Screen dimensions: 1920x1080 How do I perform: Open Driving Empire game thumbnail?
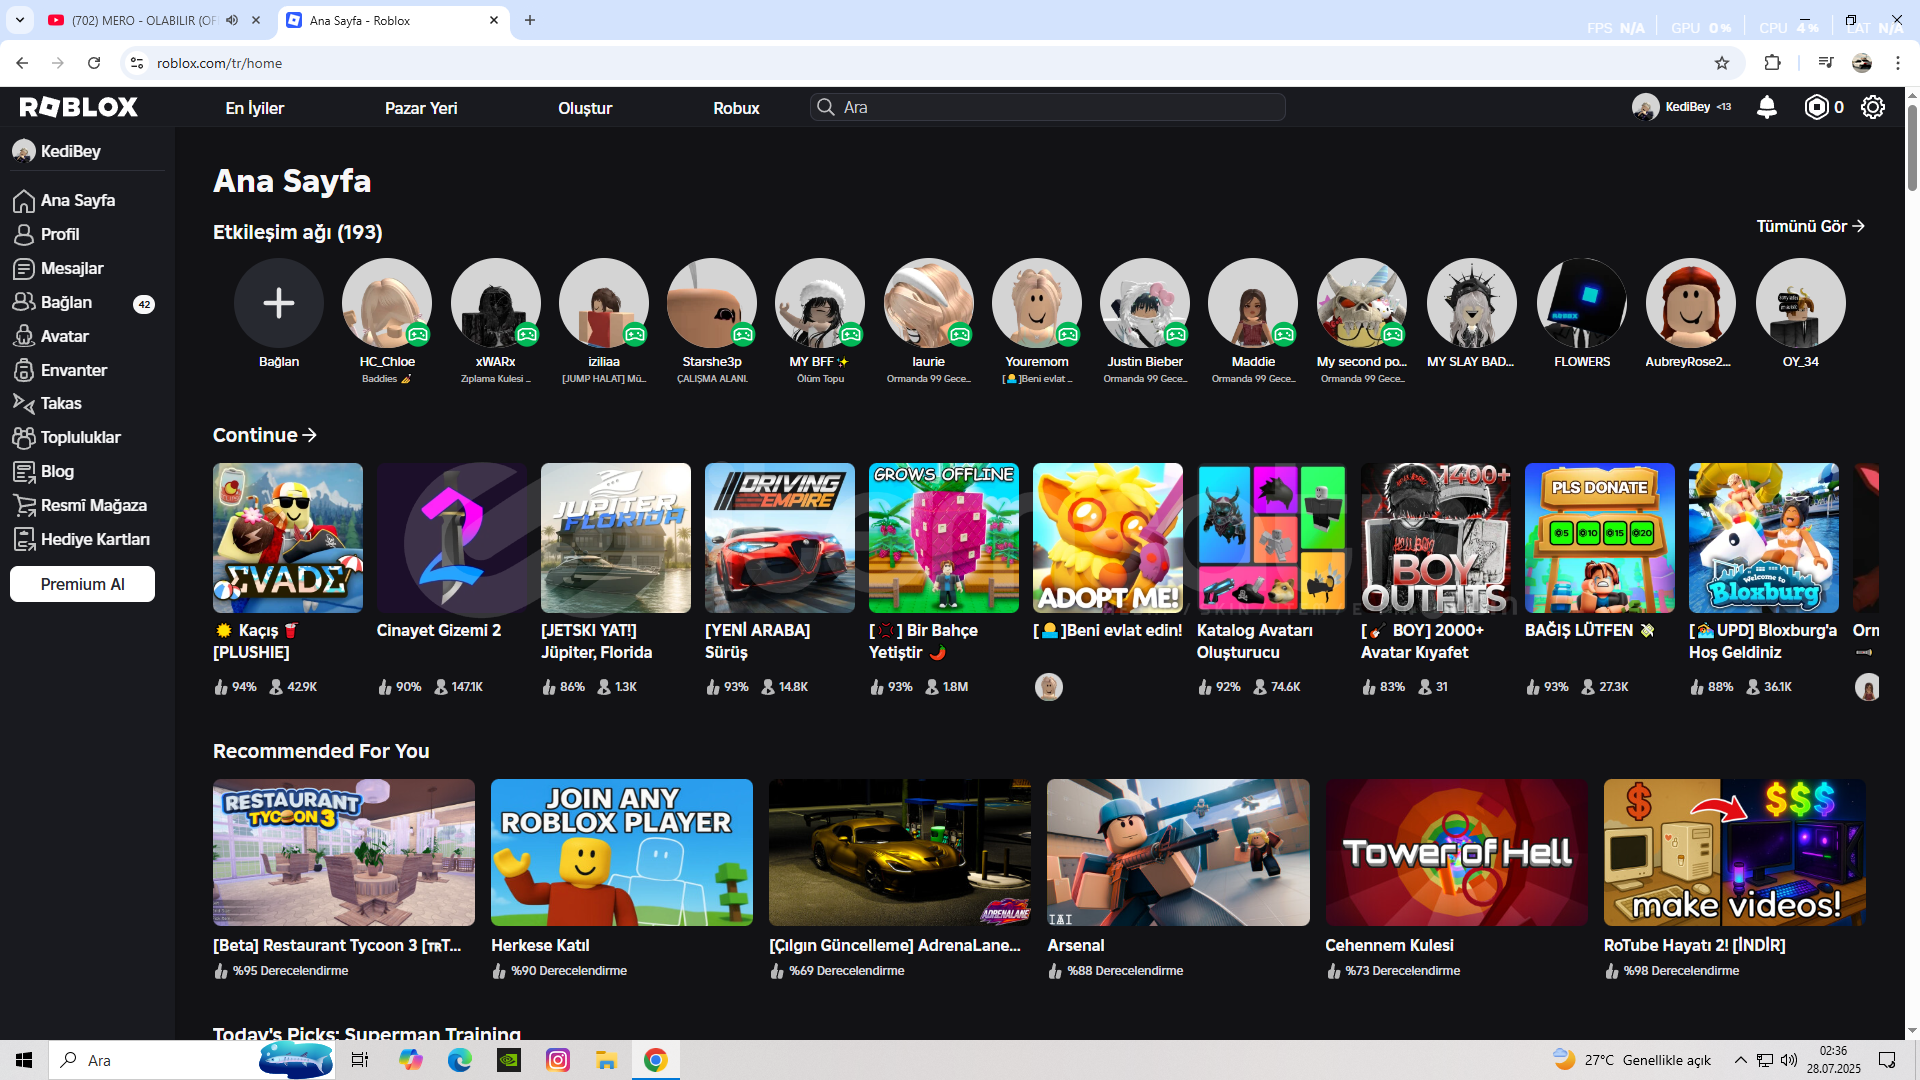click(x=780, y=538)
